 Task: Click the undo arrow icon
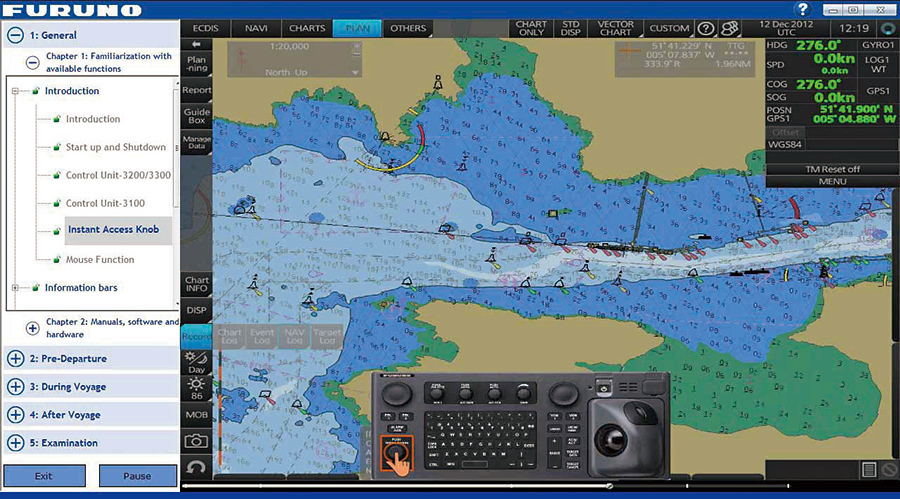196,468
